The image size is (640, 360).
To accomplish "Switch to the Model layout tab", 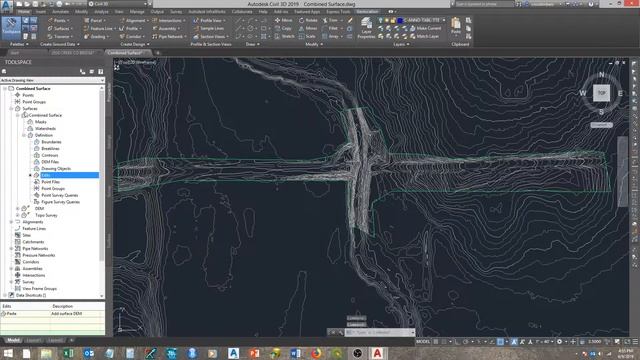I will pyautogui.click(x=13, y=340).
